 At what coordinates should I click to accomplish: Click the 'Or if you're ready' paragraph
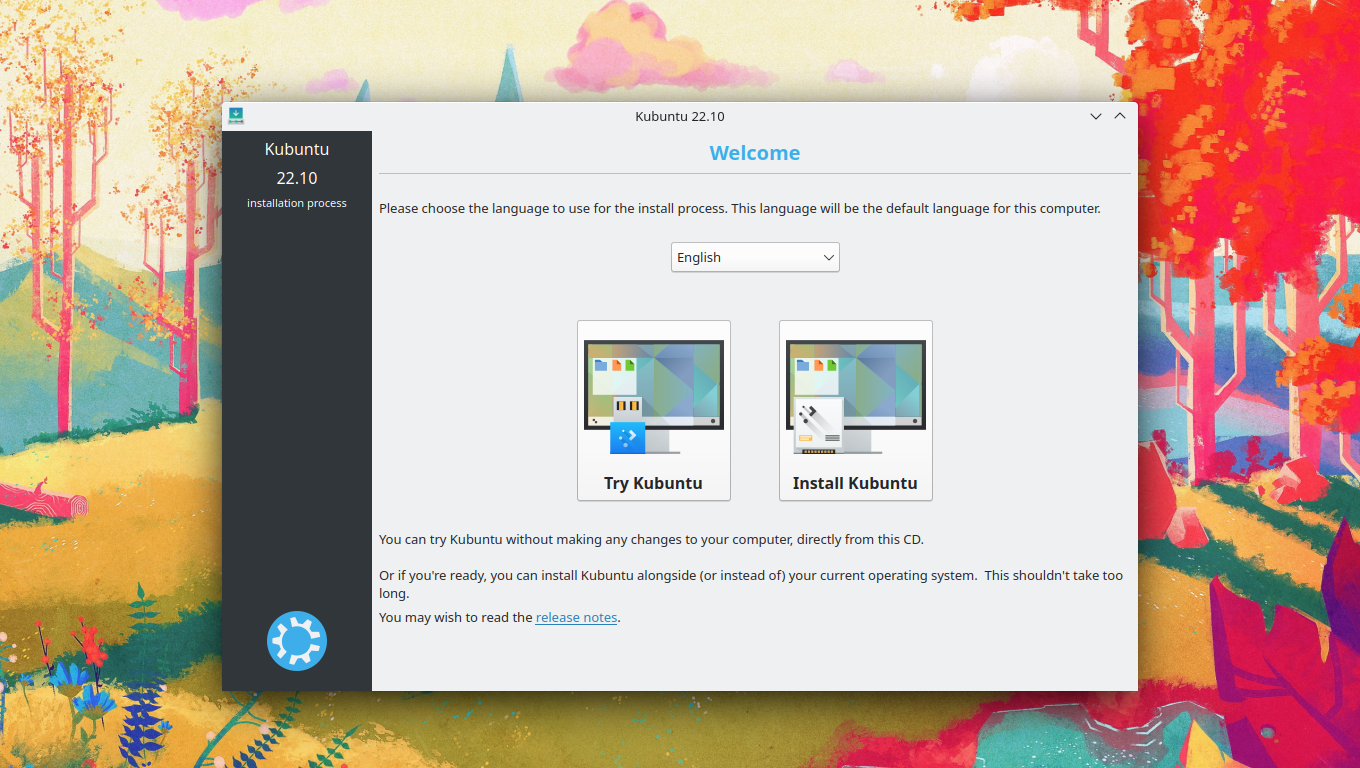coord(751,584)
